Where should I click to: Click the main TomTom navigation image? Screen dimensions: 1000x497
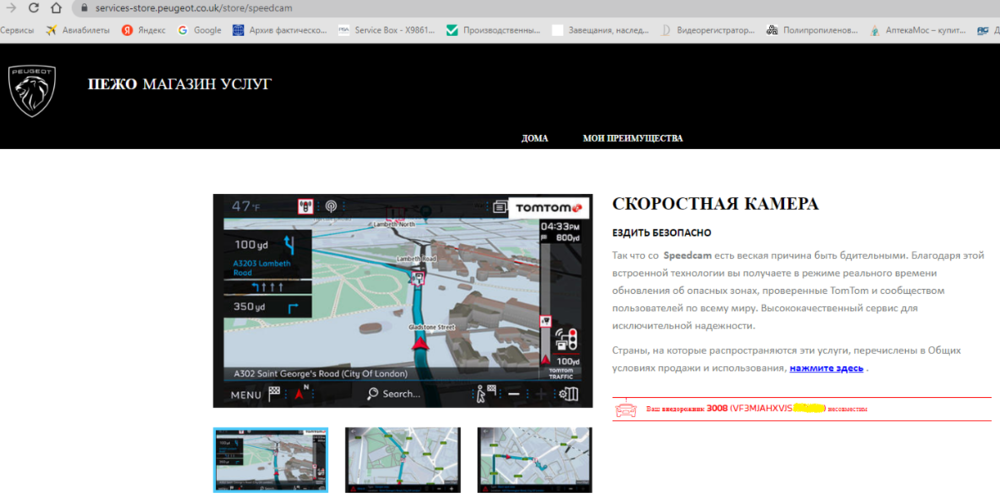(402, 300)
